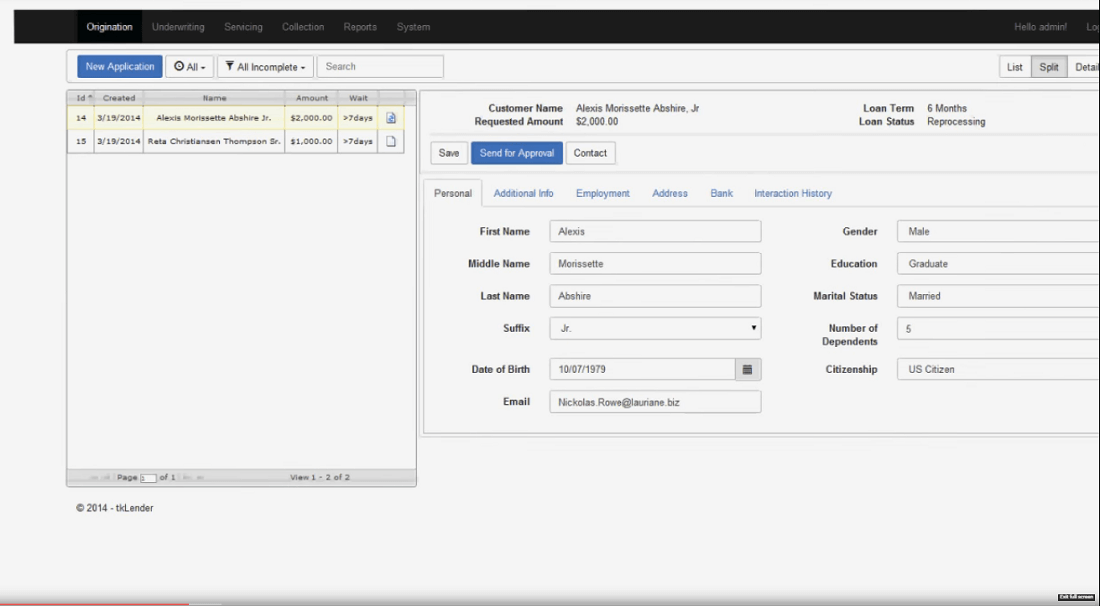
Task: Click the New Application button
Action: 120,67
